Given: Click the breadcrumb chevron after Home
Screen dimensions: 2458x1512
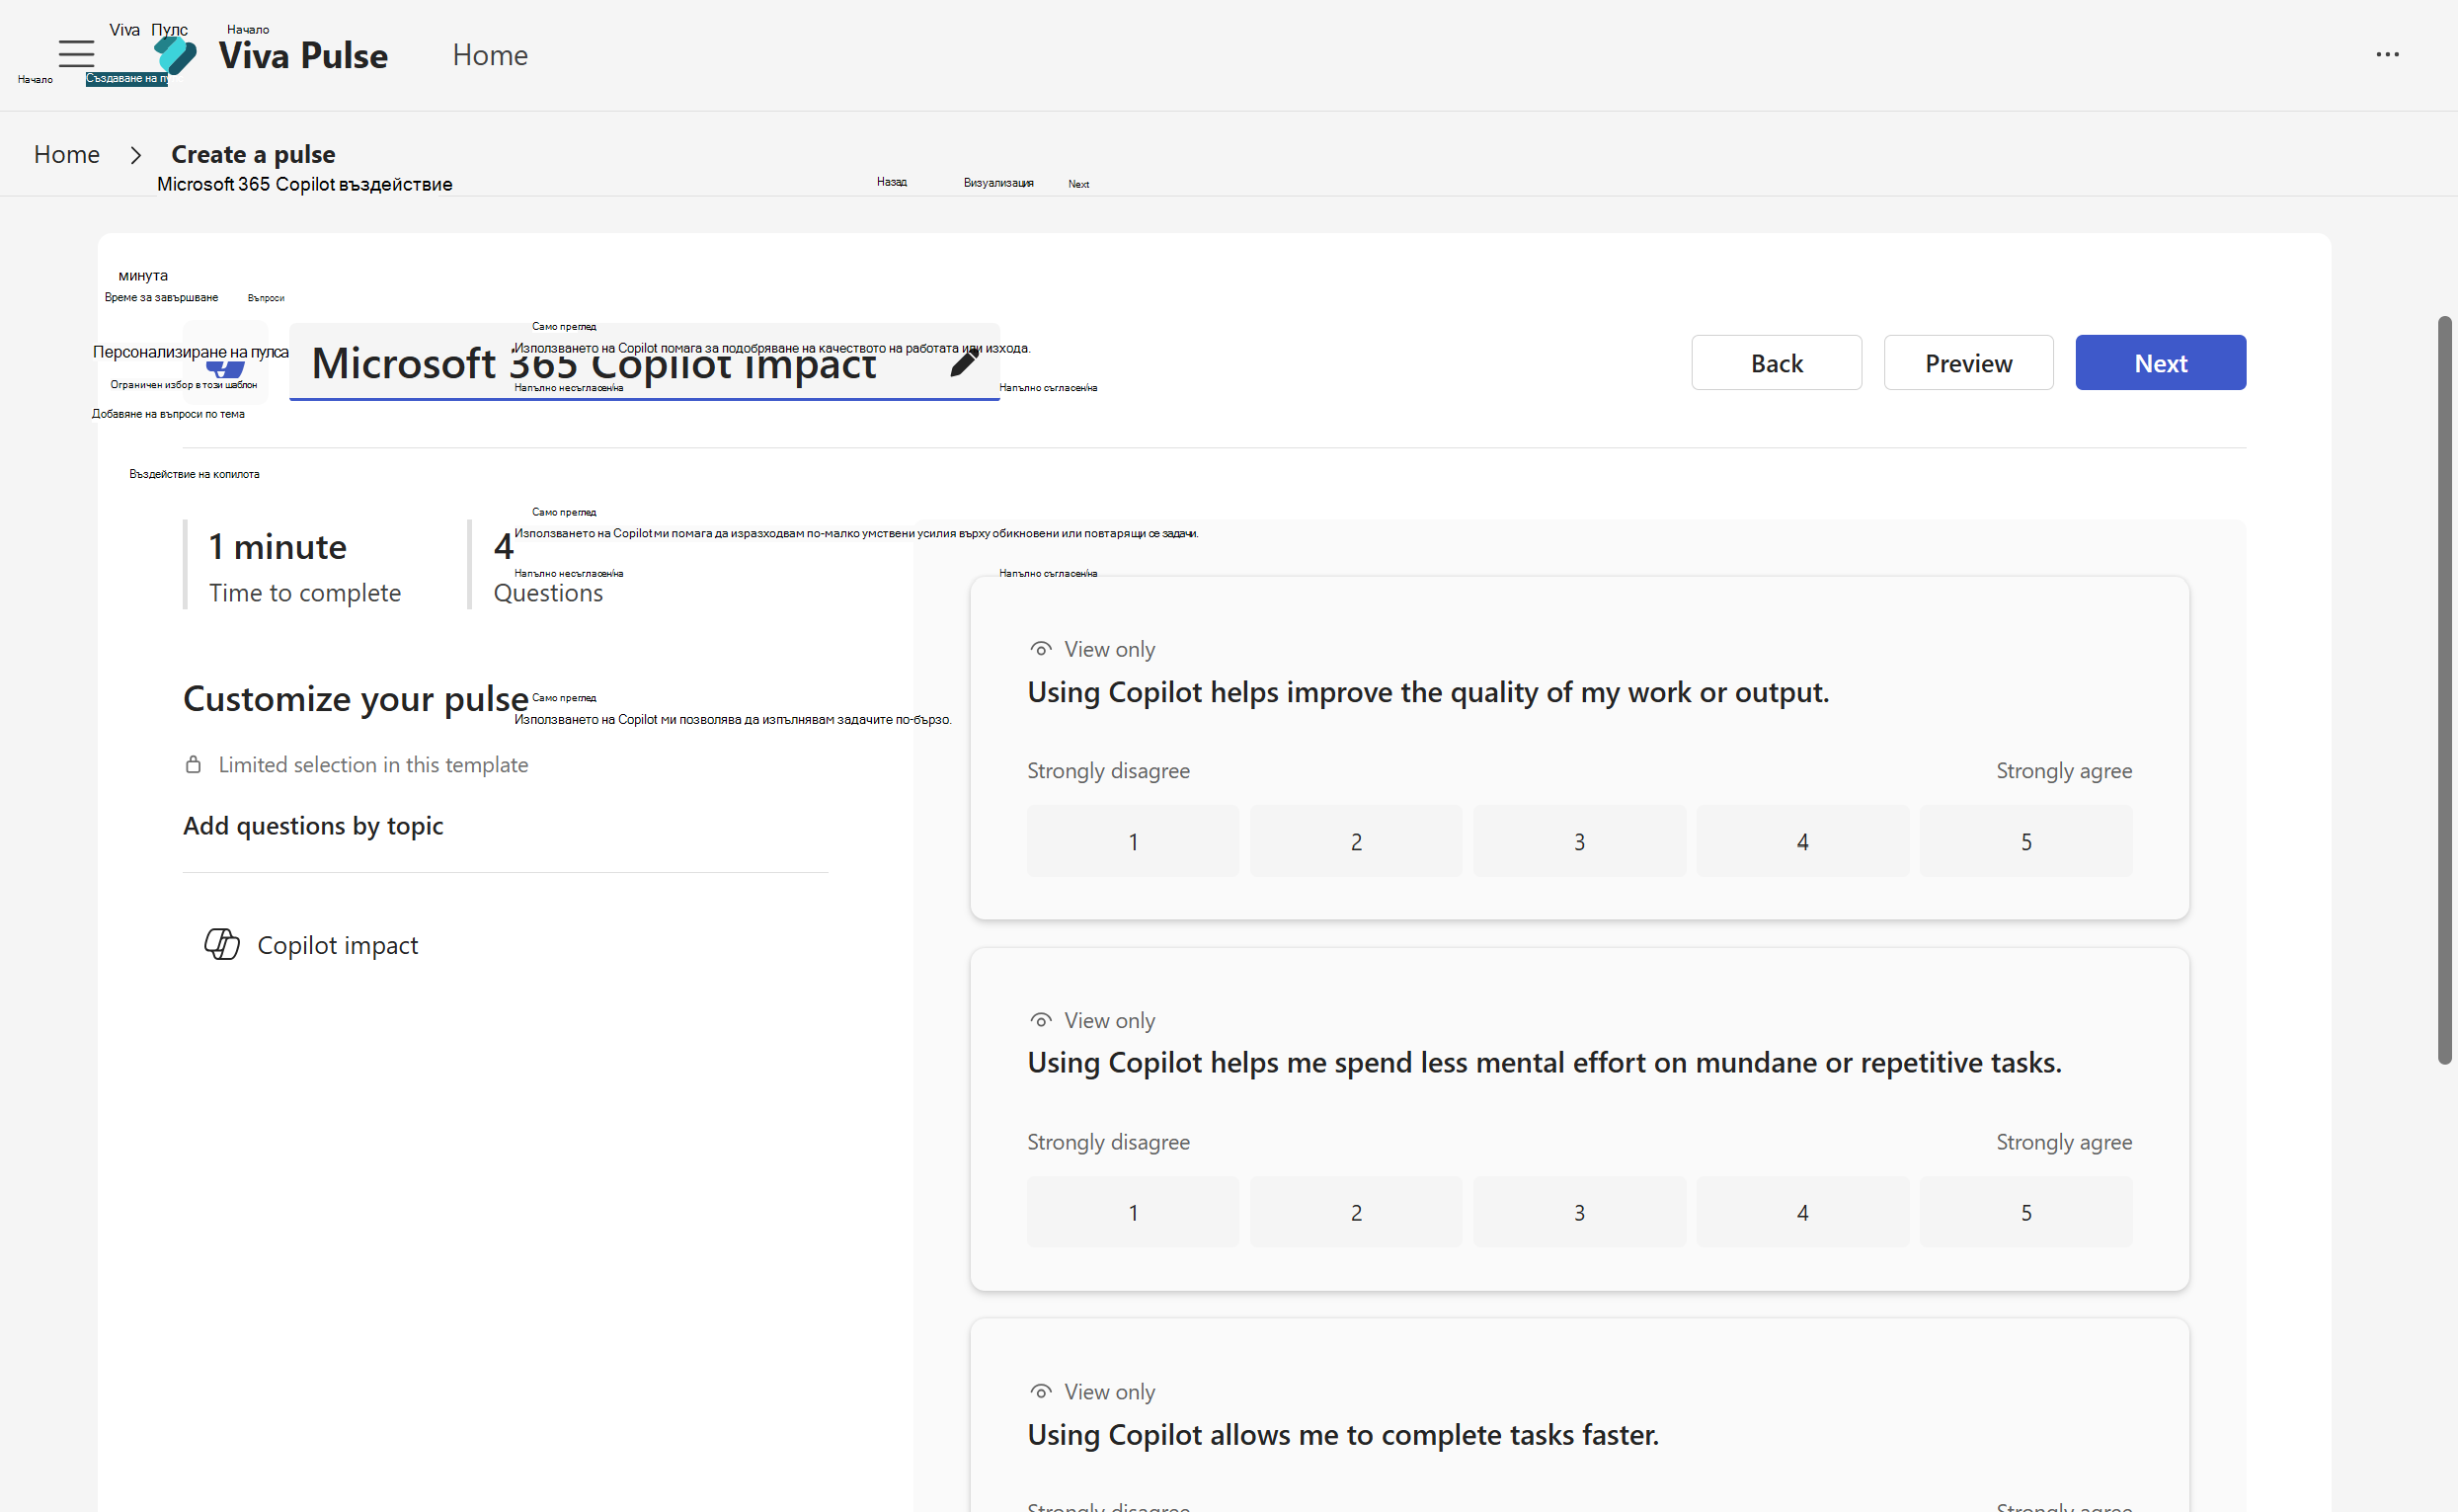Looking at the screenshot, I should [136, 155].
